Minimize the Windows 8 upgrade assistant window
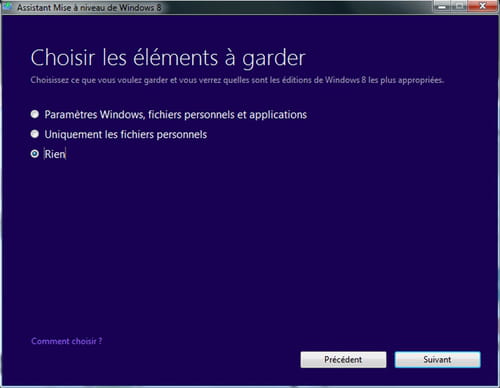Image resolution: width=500 pixels, height=388 pixels. pos(443,6)
